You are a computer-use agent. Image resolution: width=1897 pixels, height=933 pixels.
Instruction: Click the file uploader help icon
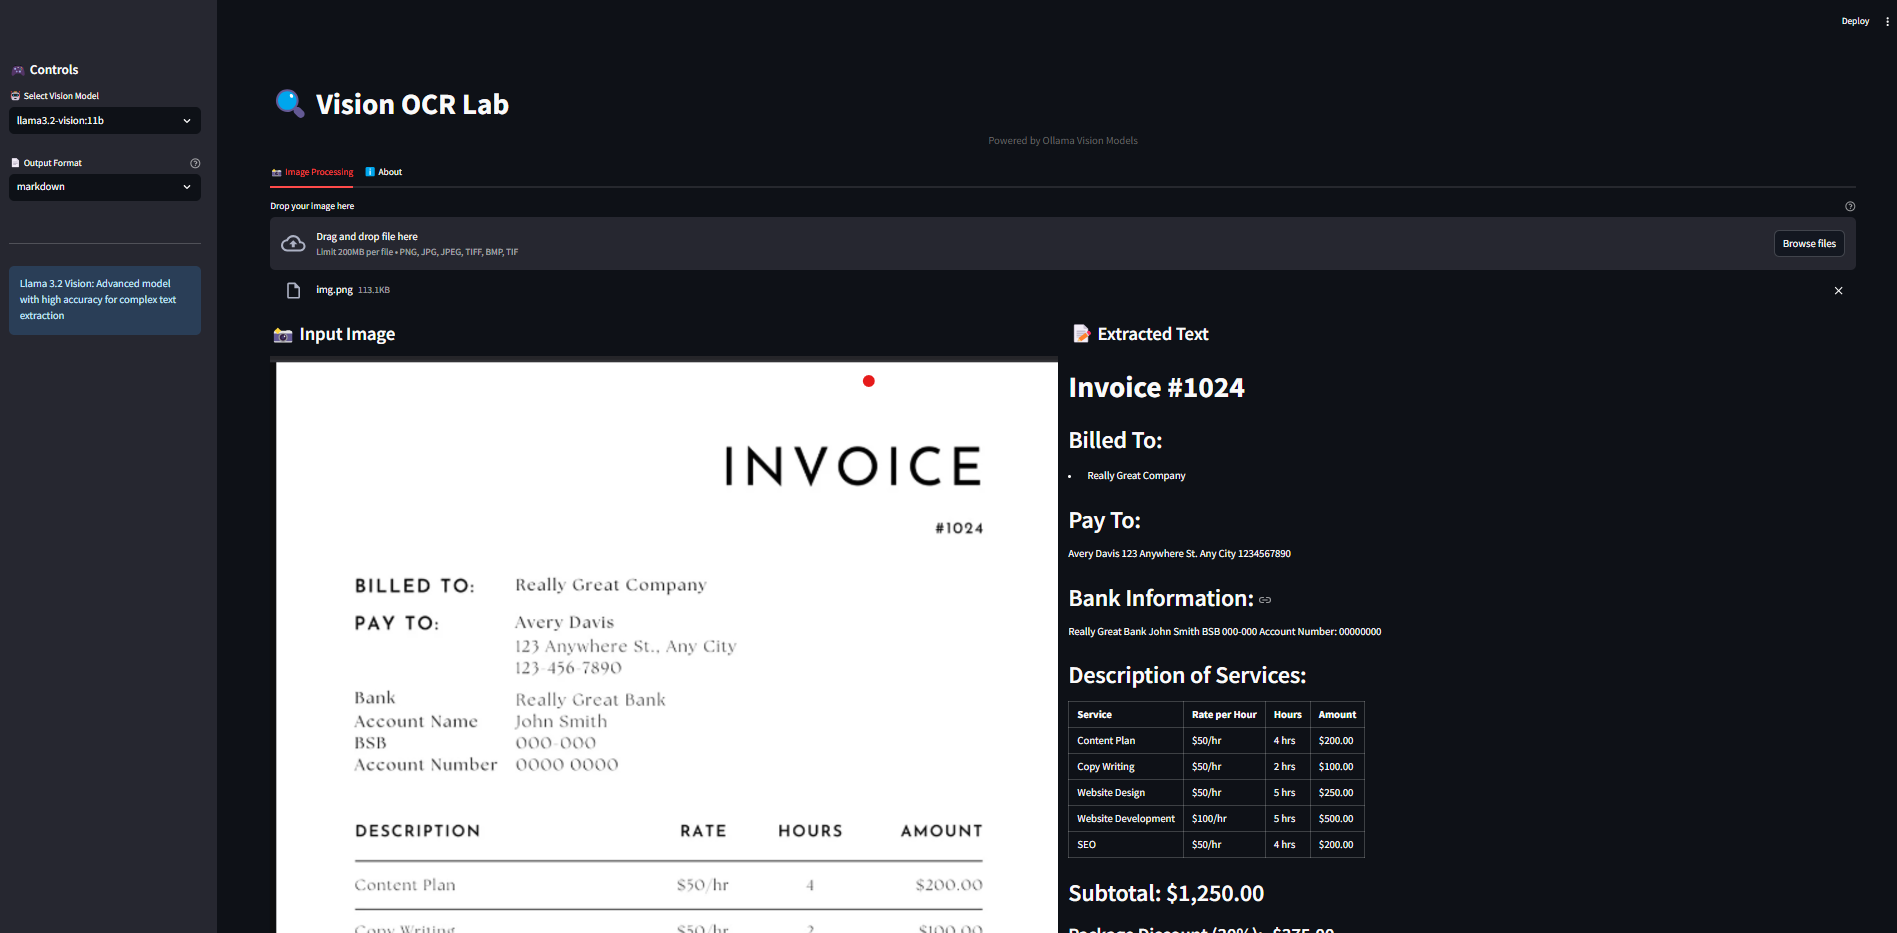[x=1849, y=206]
